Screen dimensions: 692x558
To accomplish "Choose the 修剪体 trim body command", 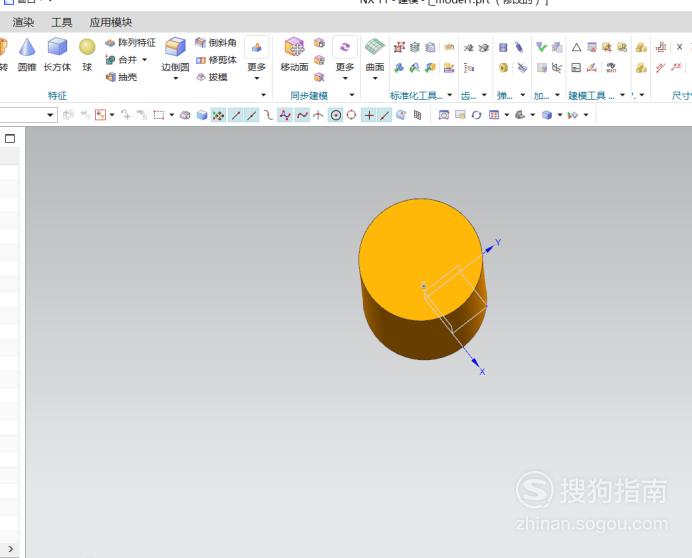I will coord(216,60).
